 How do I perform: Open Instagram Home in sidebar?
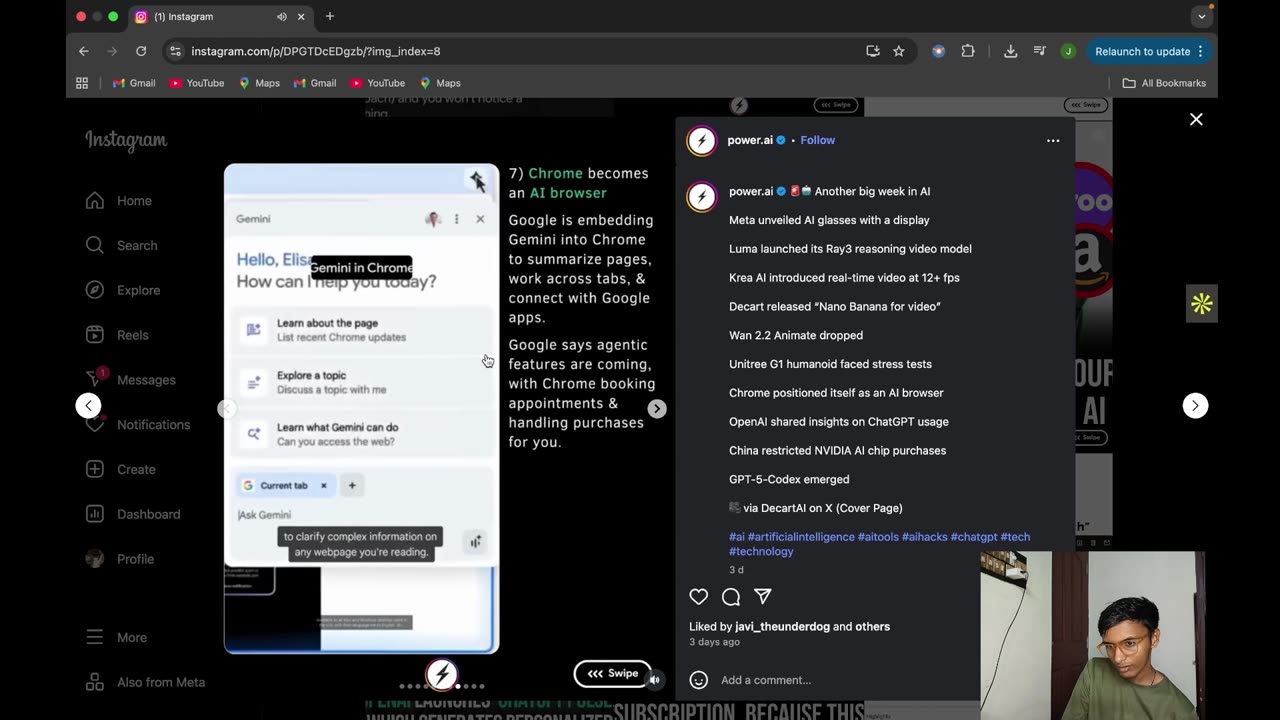pyautogui.click(x=118, y=201)
